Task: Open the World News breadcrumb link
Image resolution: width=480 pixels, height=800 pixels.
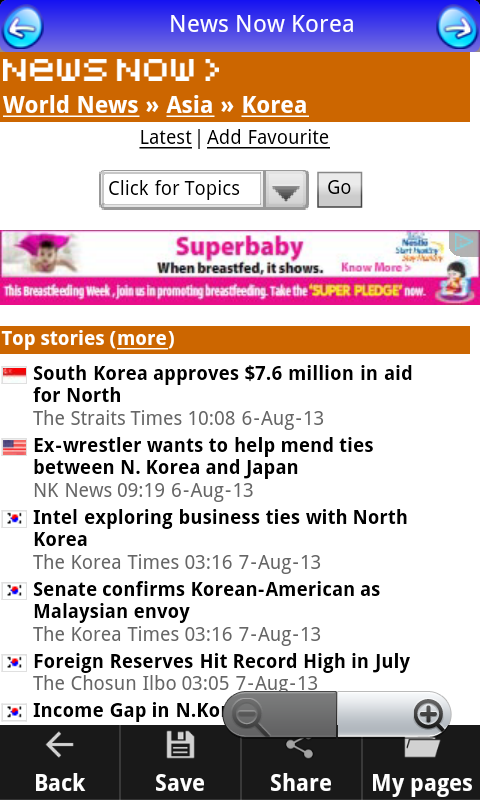Action: click(71, 105)
